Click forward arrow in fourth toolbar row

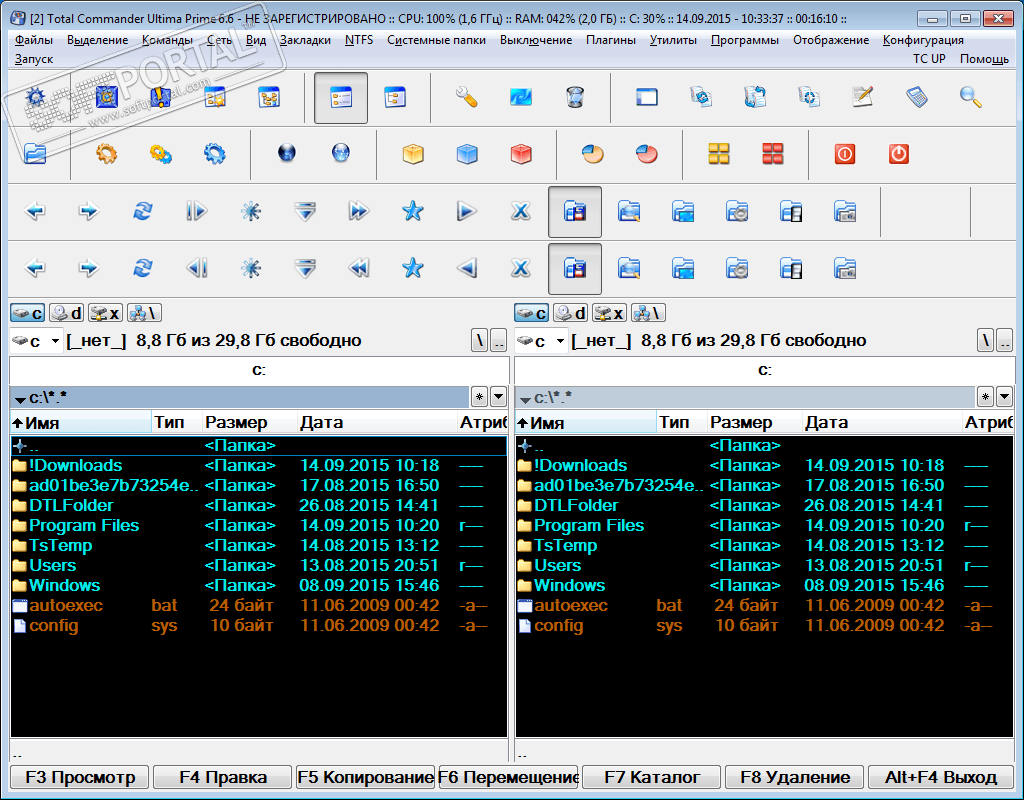(x=89, y=268)
